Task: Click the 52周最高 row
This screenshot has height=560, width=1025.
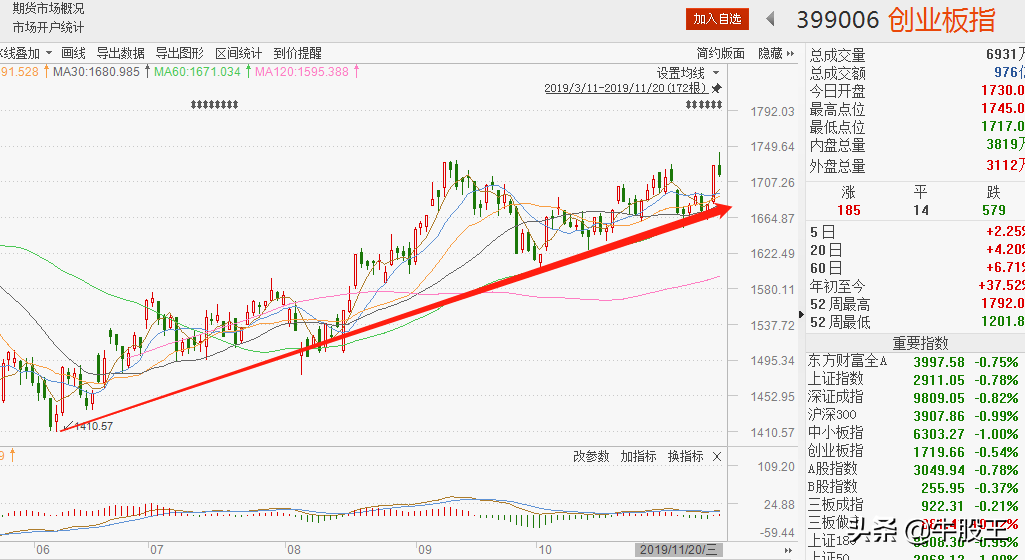Action: click(915, 304)
